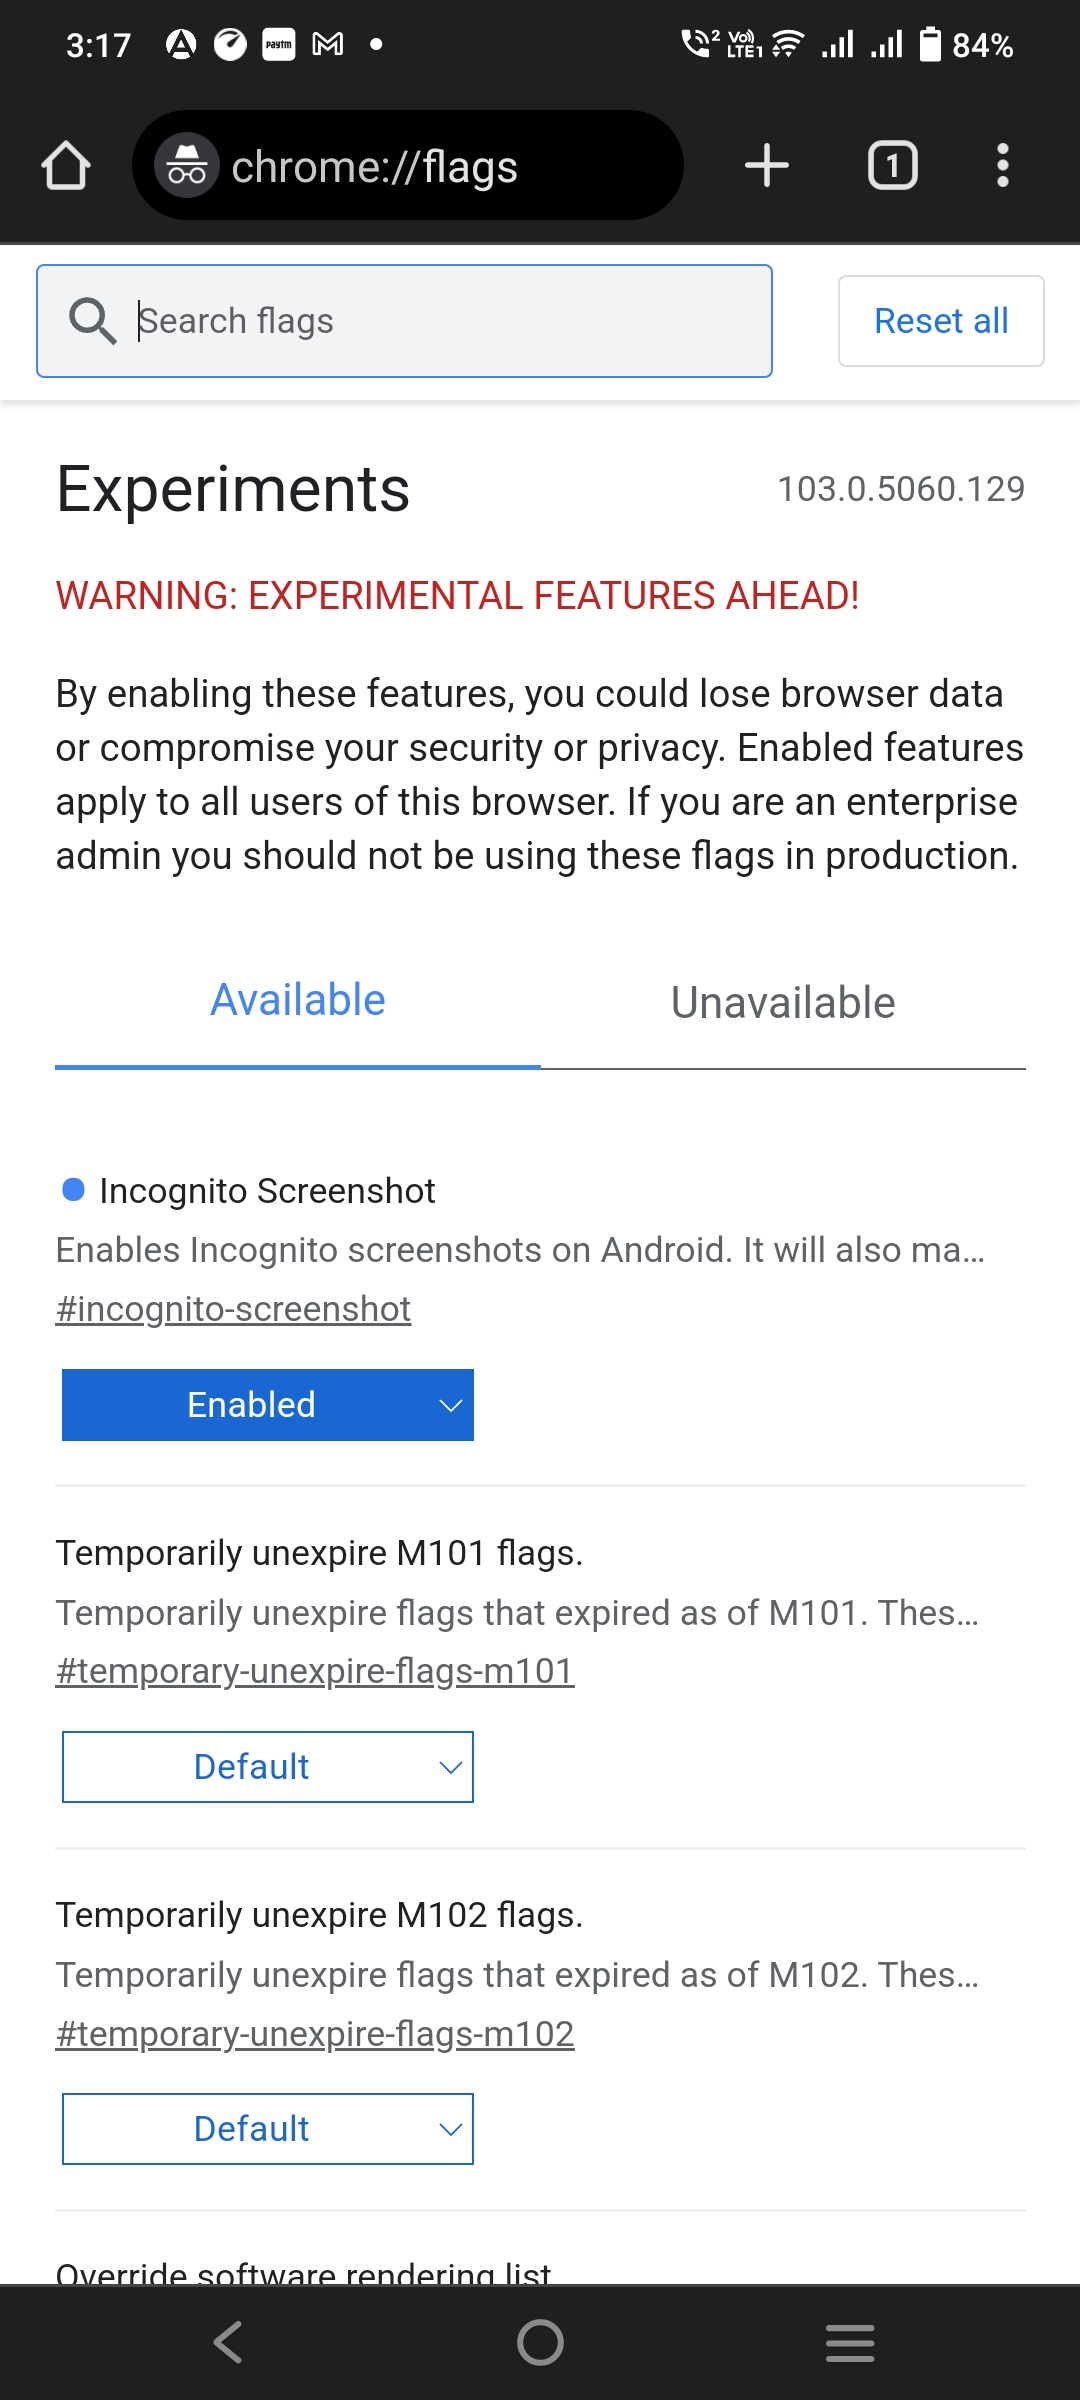Open Android recent apps button

[850, 2342]
